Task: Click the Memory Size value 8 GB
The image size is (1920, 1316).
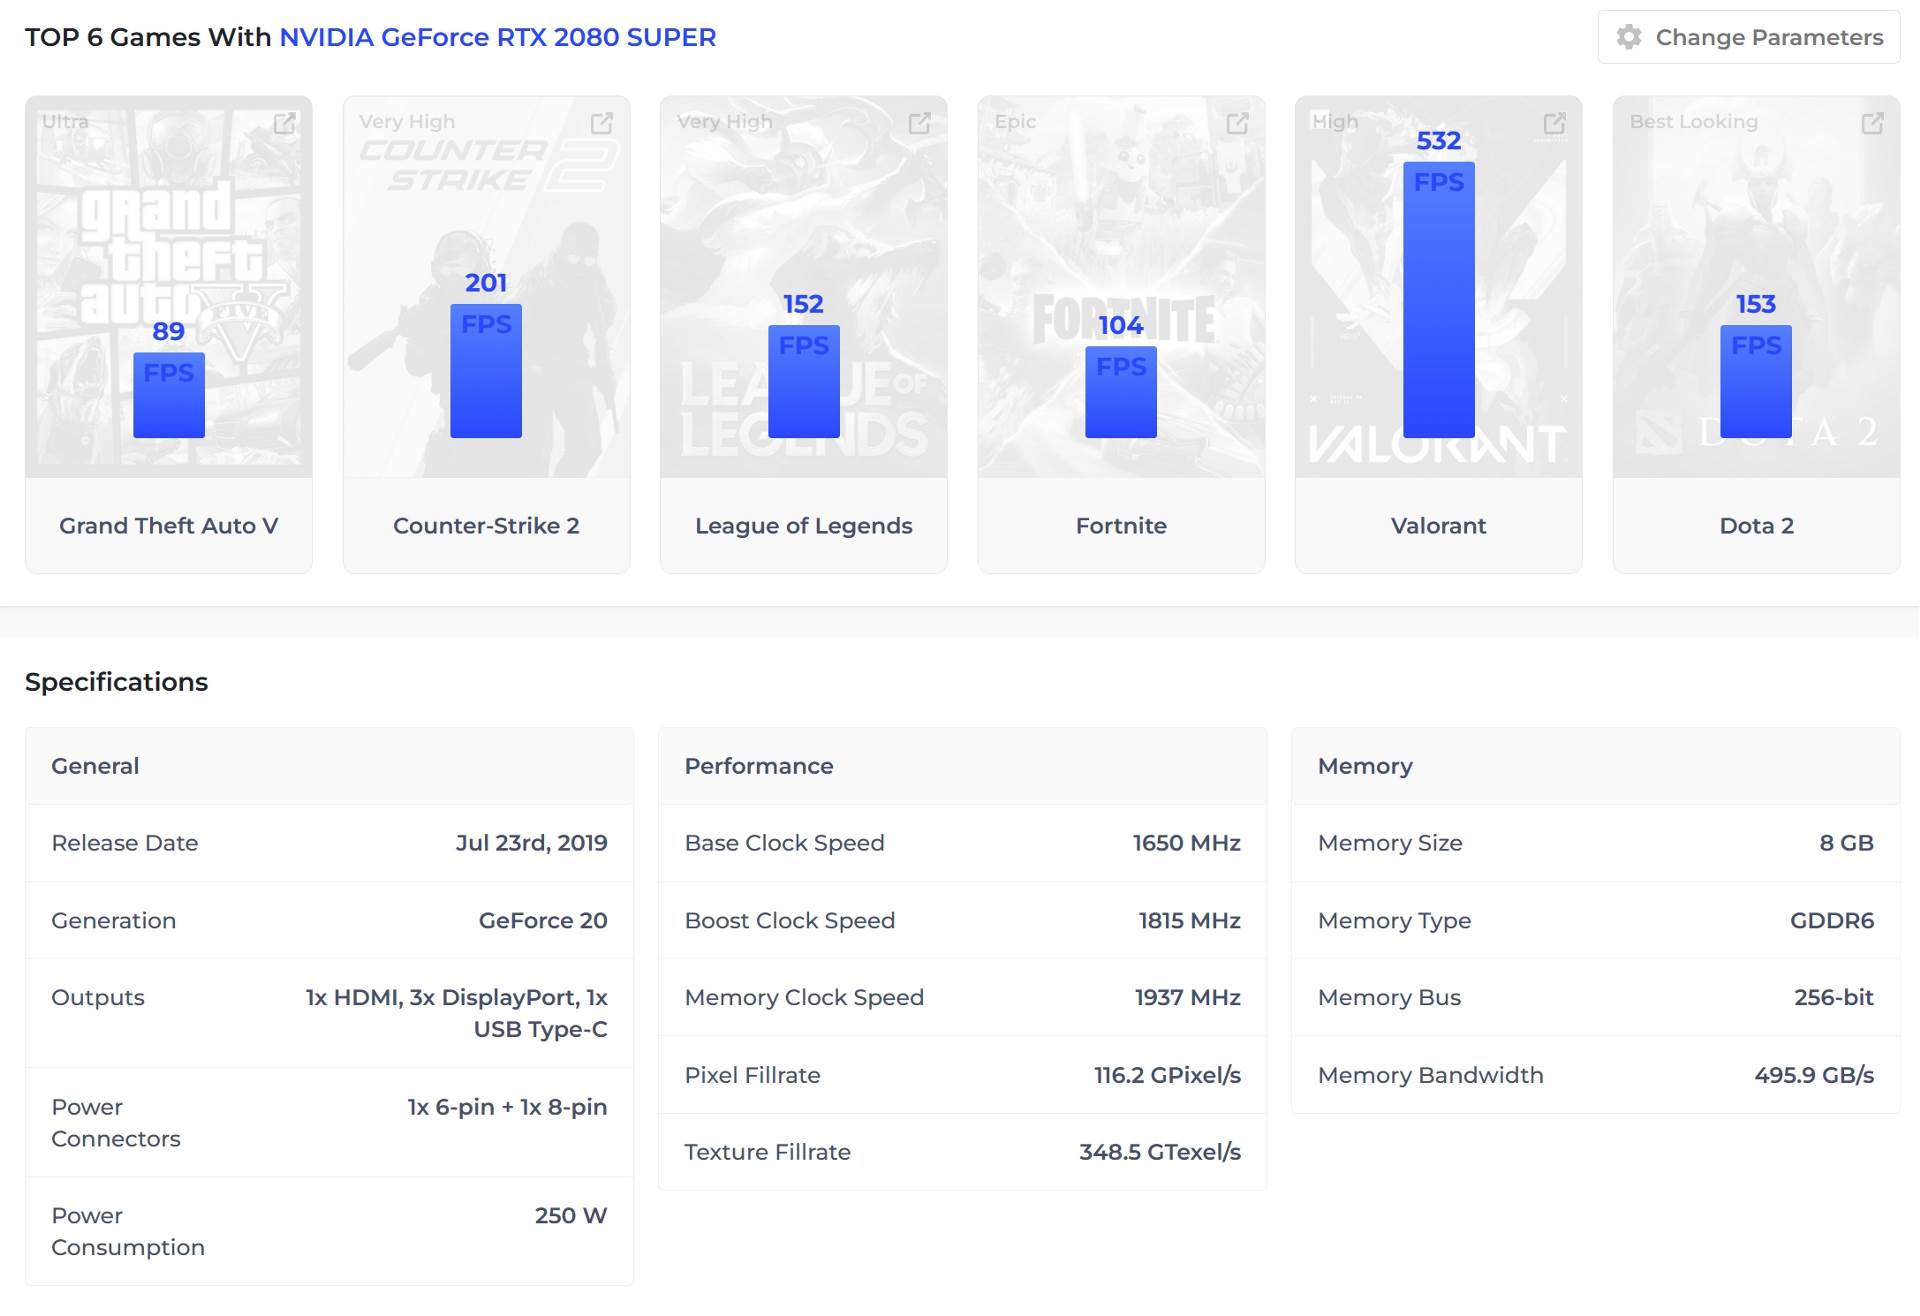Action: tap(1847, 843)
